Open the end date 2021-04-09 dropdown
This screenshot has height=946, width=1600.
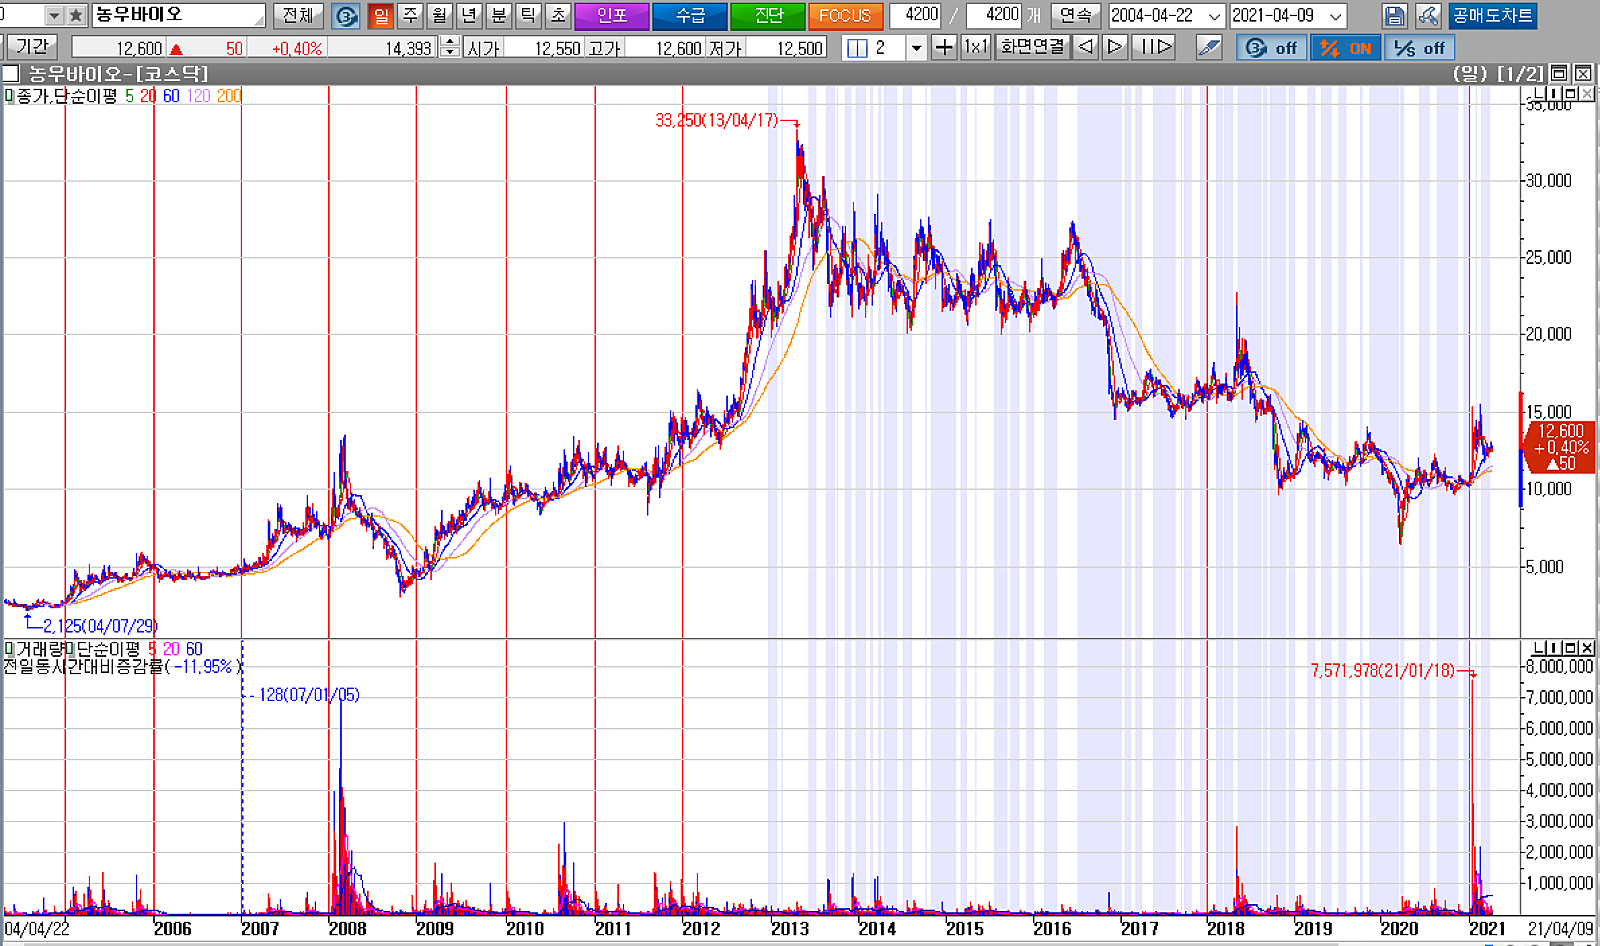pos(1335,16)
